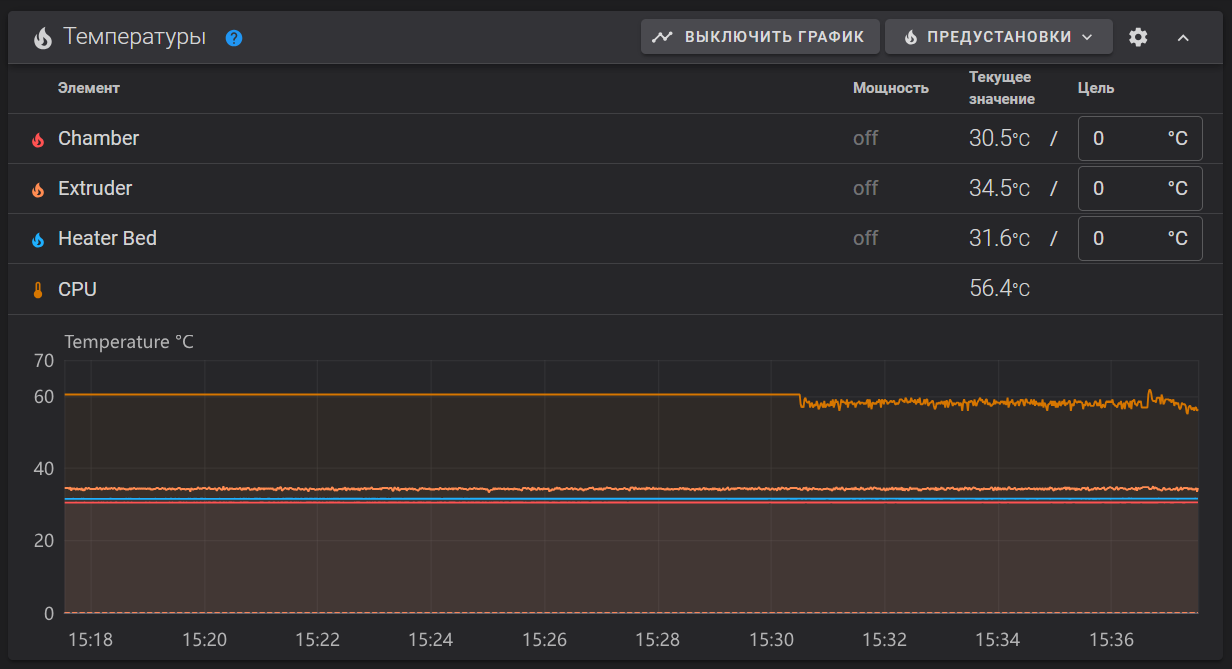Click the Heater Bed target temperature field
Viewport: 1232px width, 669px height.
tap(1140, 238)
